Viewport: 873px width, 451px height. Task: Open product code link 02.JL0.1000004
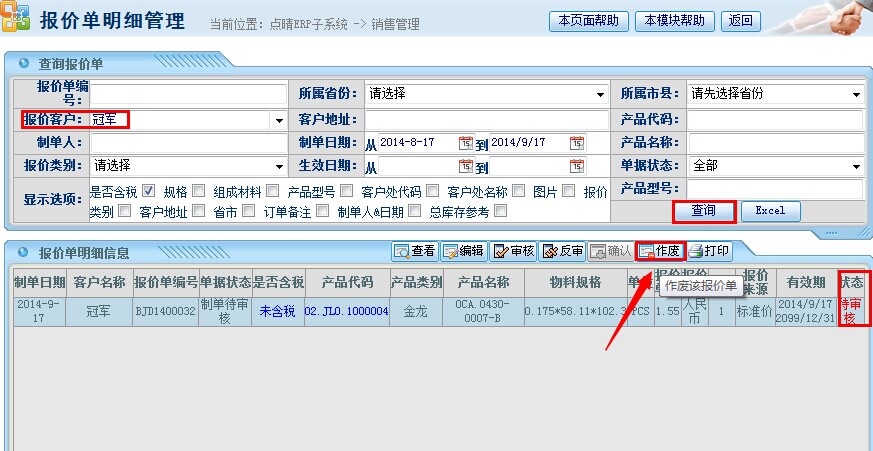pos(346,311)
